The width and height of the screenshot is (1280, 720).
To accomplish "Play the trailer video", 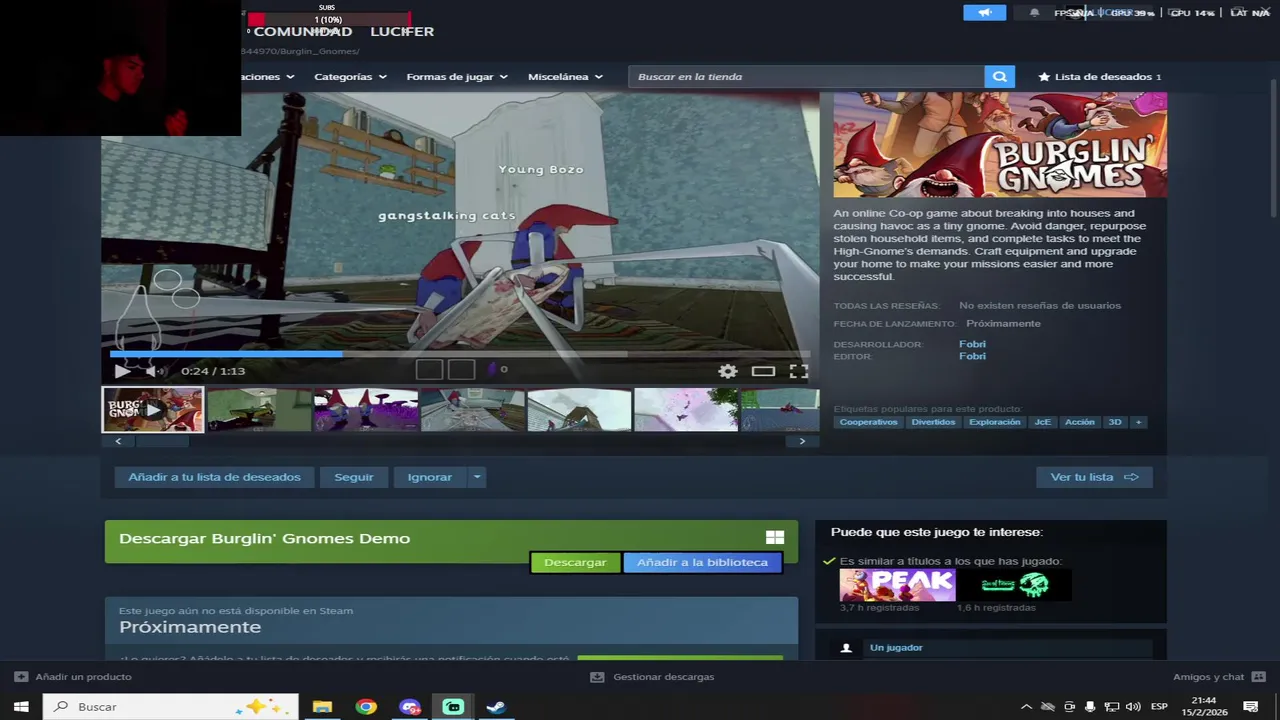I will [121, 371].
